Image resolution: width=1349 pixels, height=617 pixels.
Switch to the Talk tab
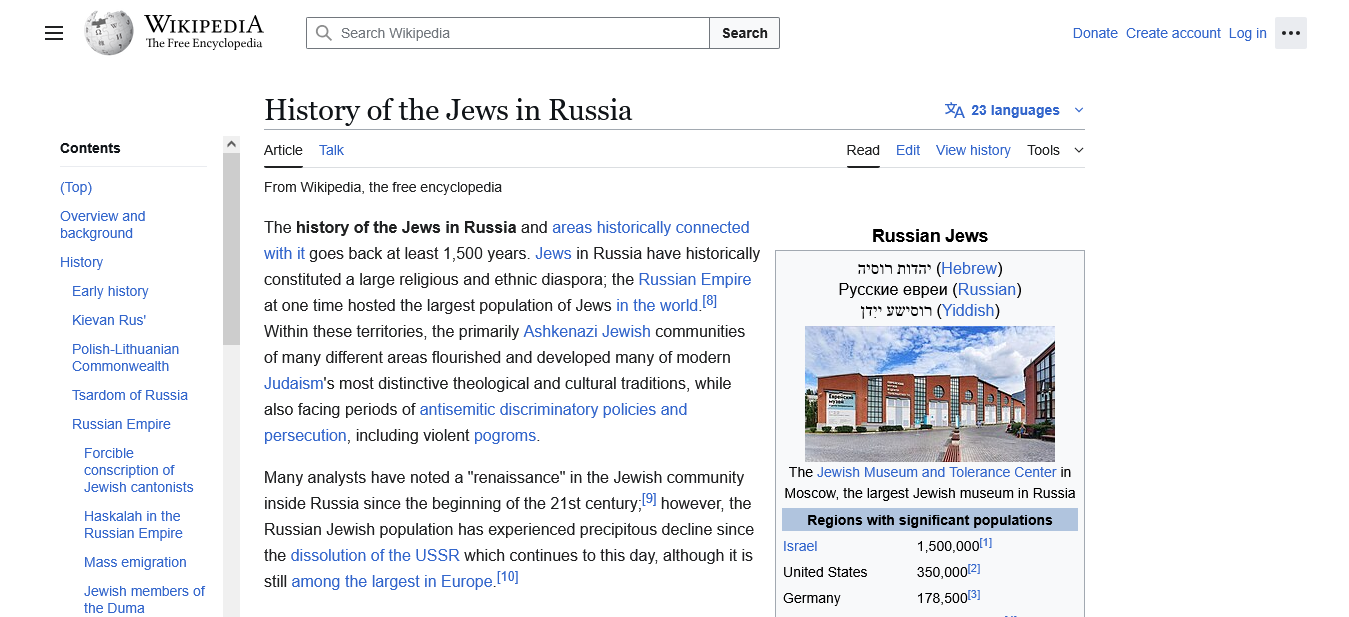331,150
